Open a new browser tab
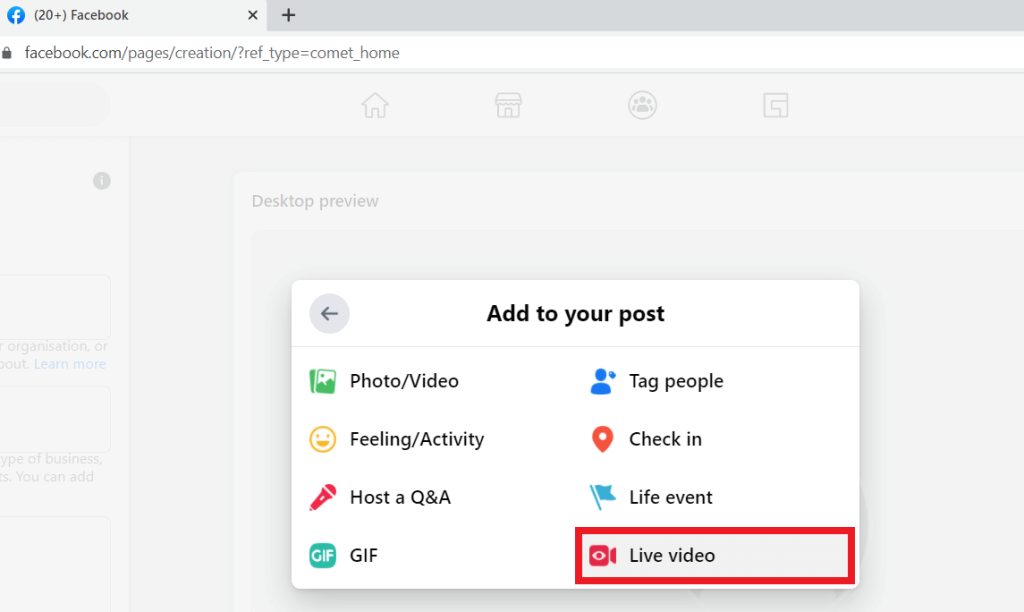The height and width of the screenshot is (612, 1024). point(288,15)
